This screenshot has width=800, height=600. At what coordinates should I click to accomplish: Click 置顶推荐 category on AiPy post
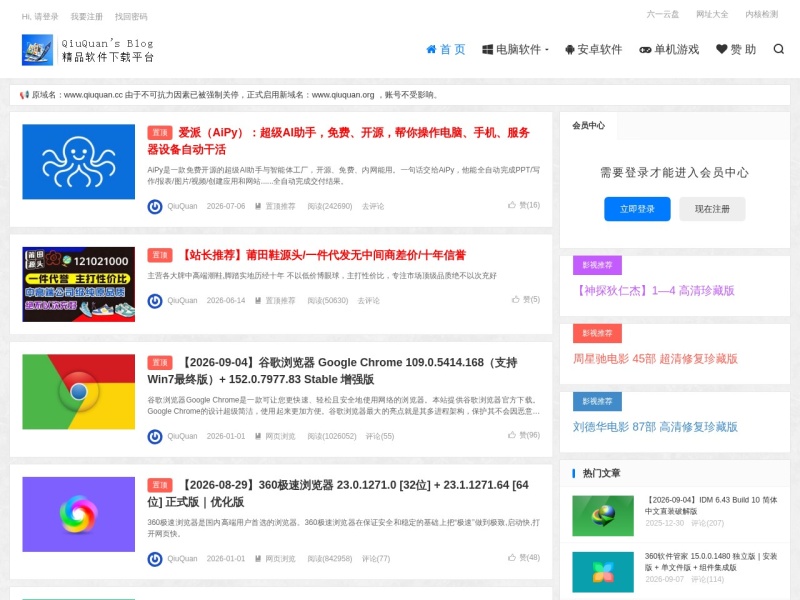pyautogui.click(x=280, y=207)
